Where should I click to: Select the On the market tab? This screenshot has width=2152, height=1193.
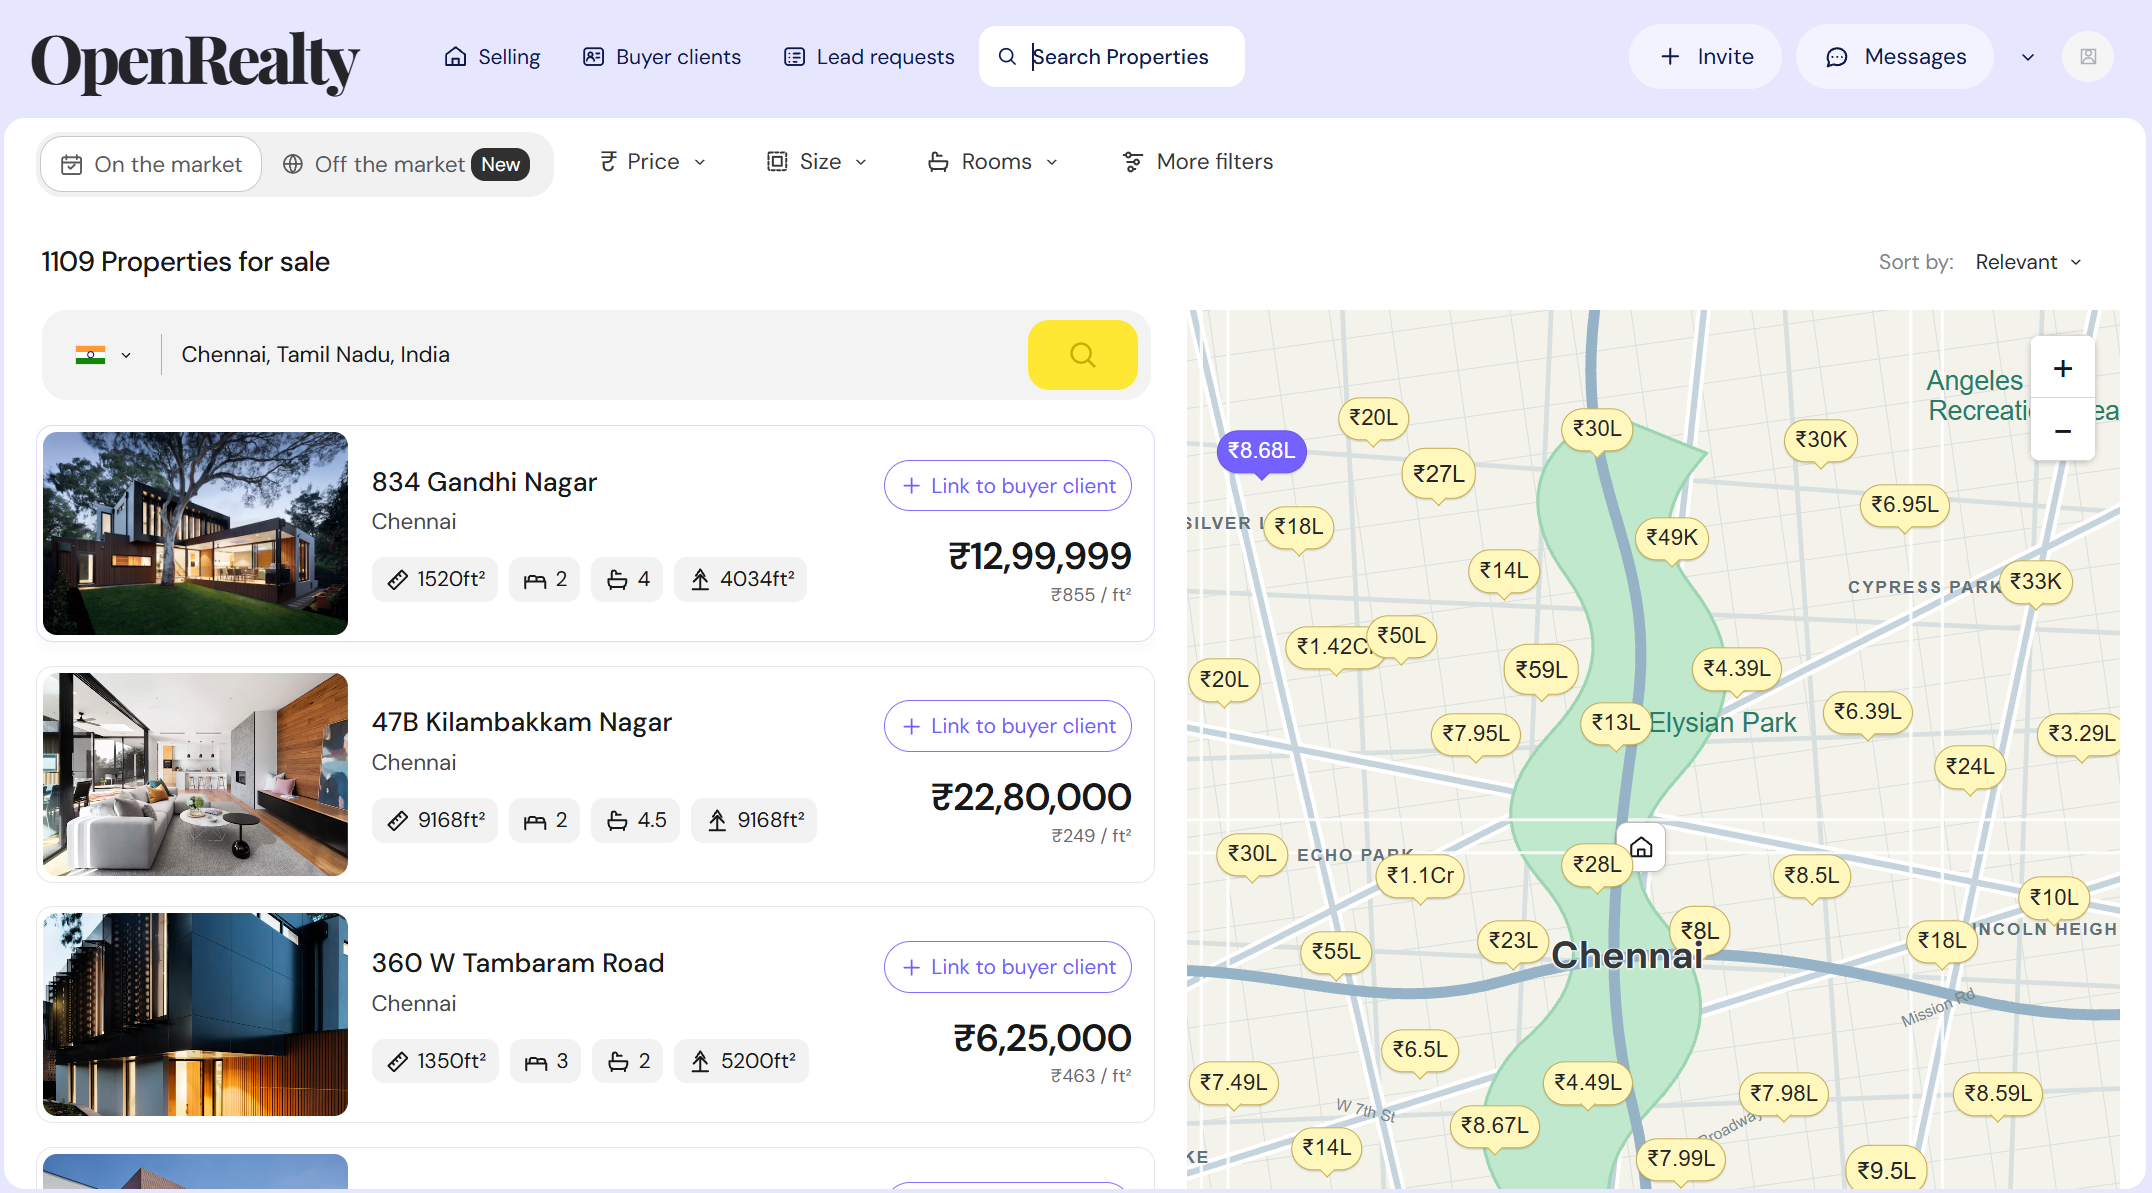(x=151, y=164)
